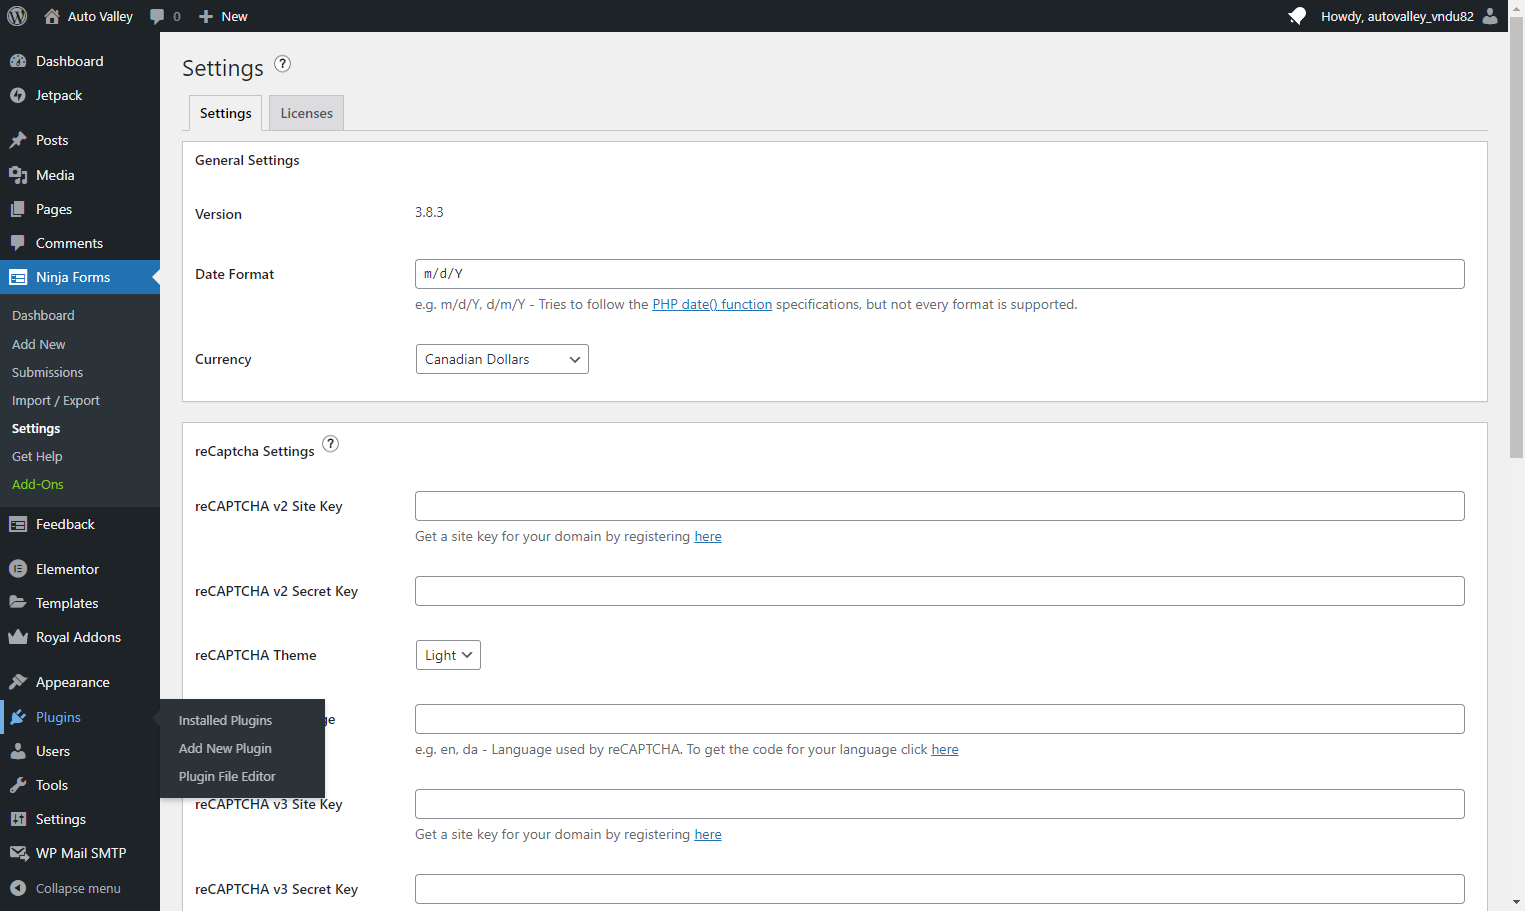Focus the reCAPTCHA v2 Site Key field
Screen dimensions: 1525x911
click(x=940, y=506)
